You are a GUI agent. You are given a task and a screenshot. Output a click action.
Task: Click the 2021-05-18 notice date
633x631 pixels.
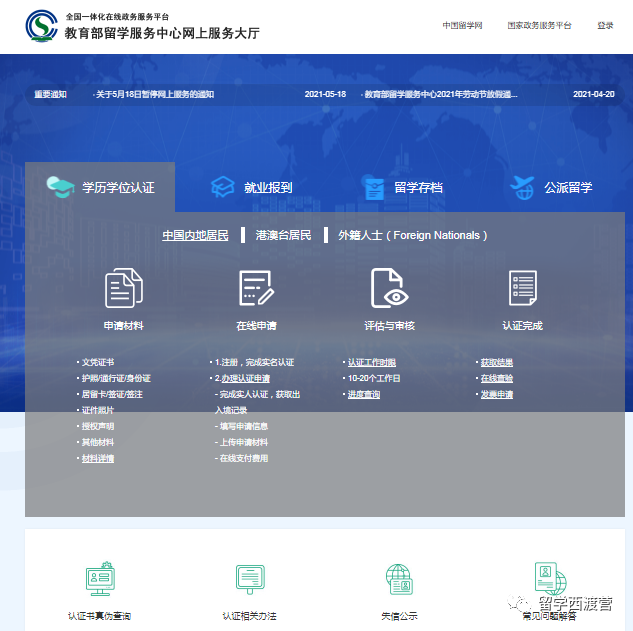325,94
